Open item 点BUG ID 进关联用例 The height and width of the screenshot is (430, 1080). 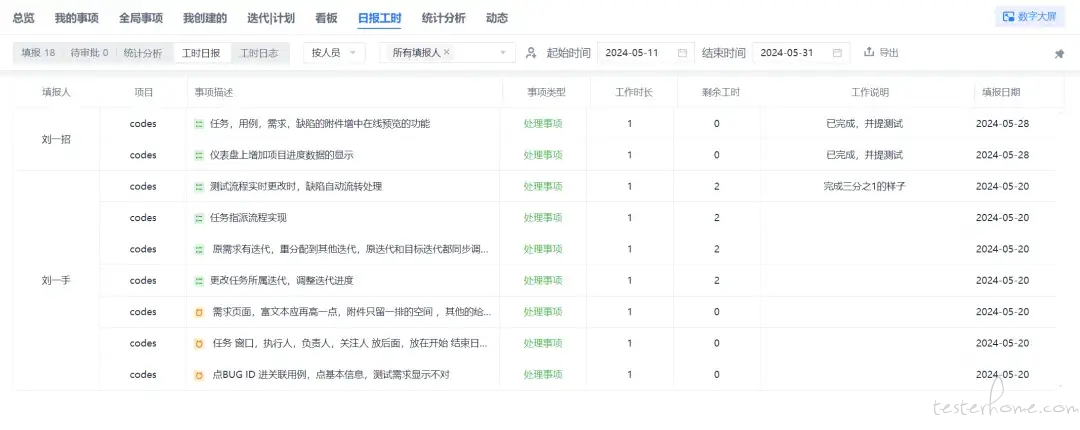pos(331,375)
